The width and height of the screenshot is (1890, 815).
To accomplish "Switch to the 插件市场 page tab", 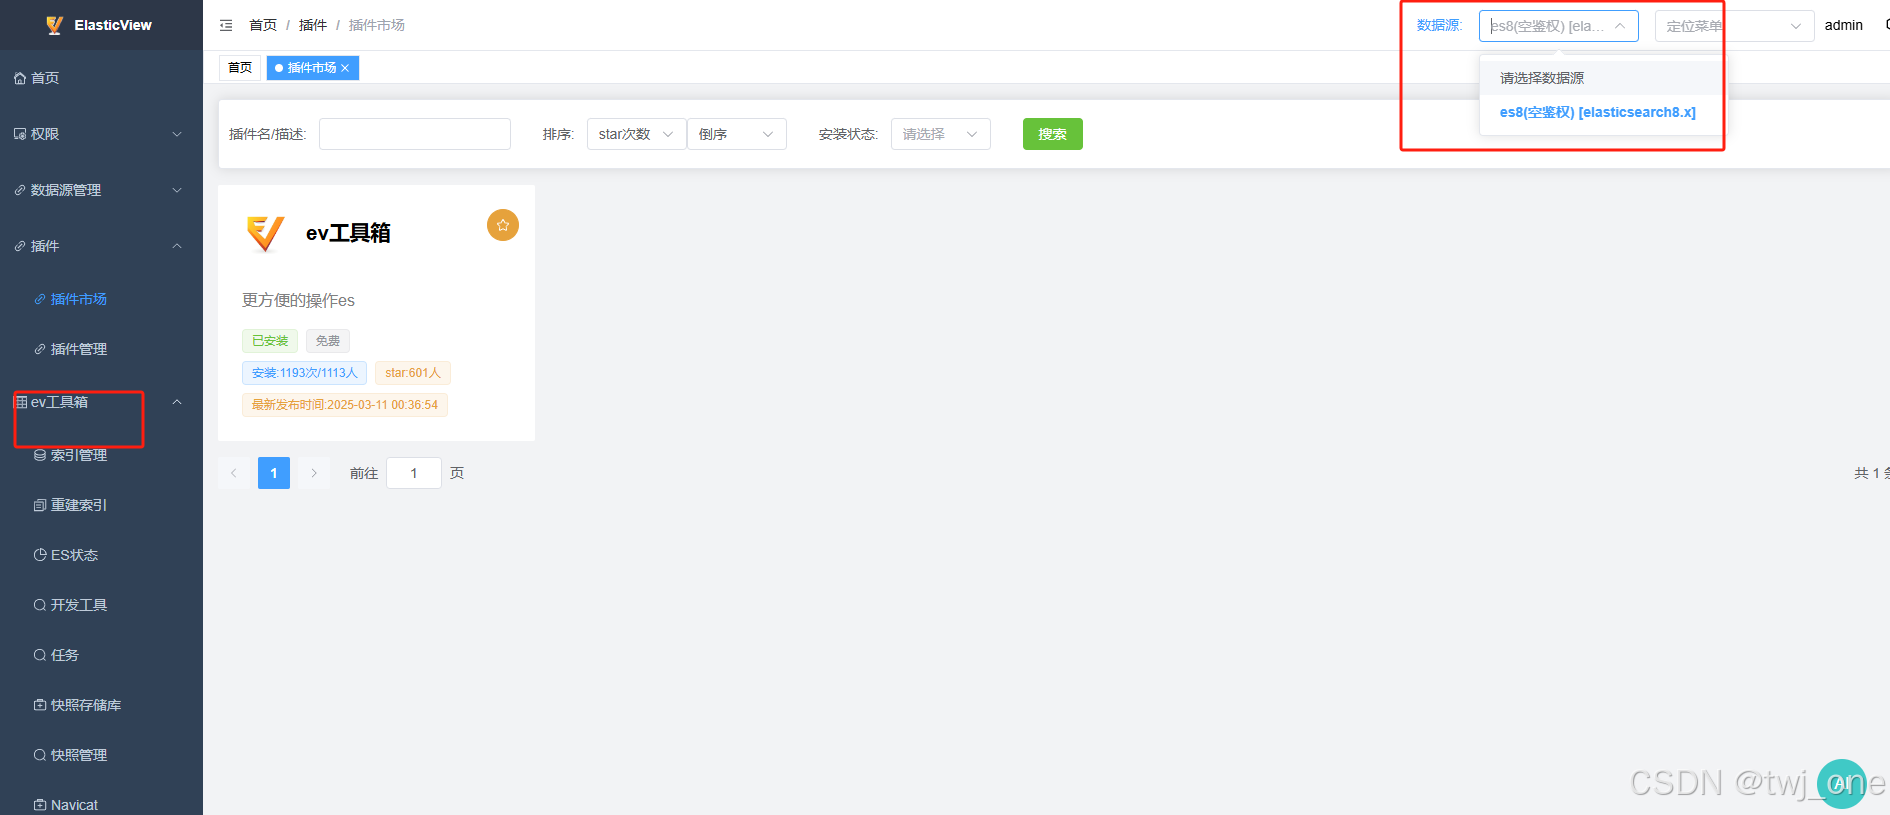I will (x=313, y=68).
